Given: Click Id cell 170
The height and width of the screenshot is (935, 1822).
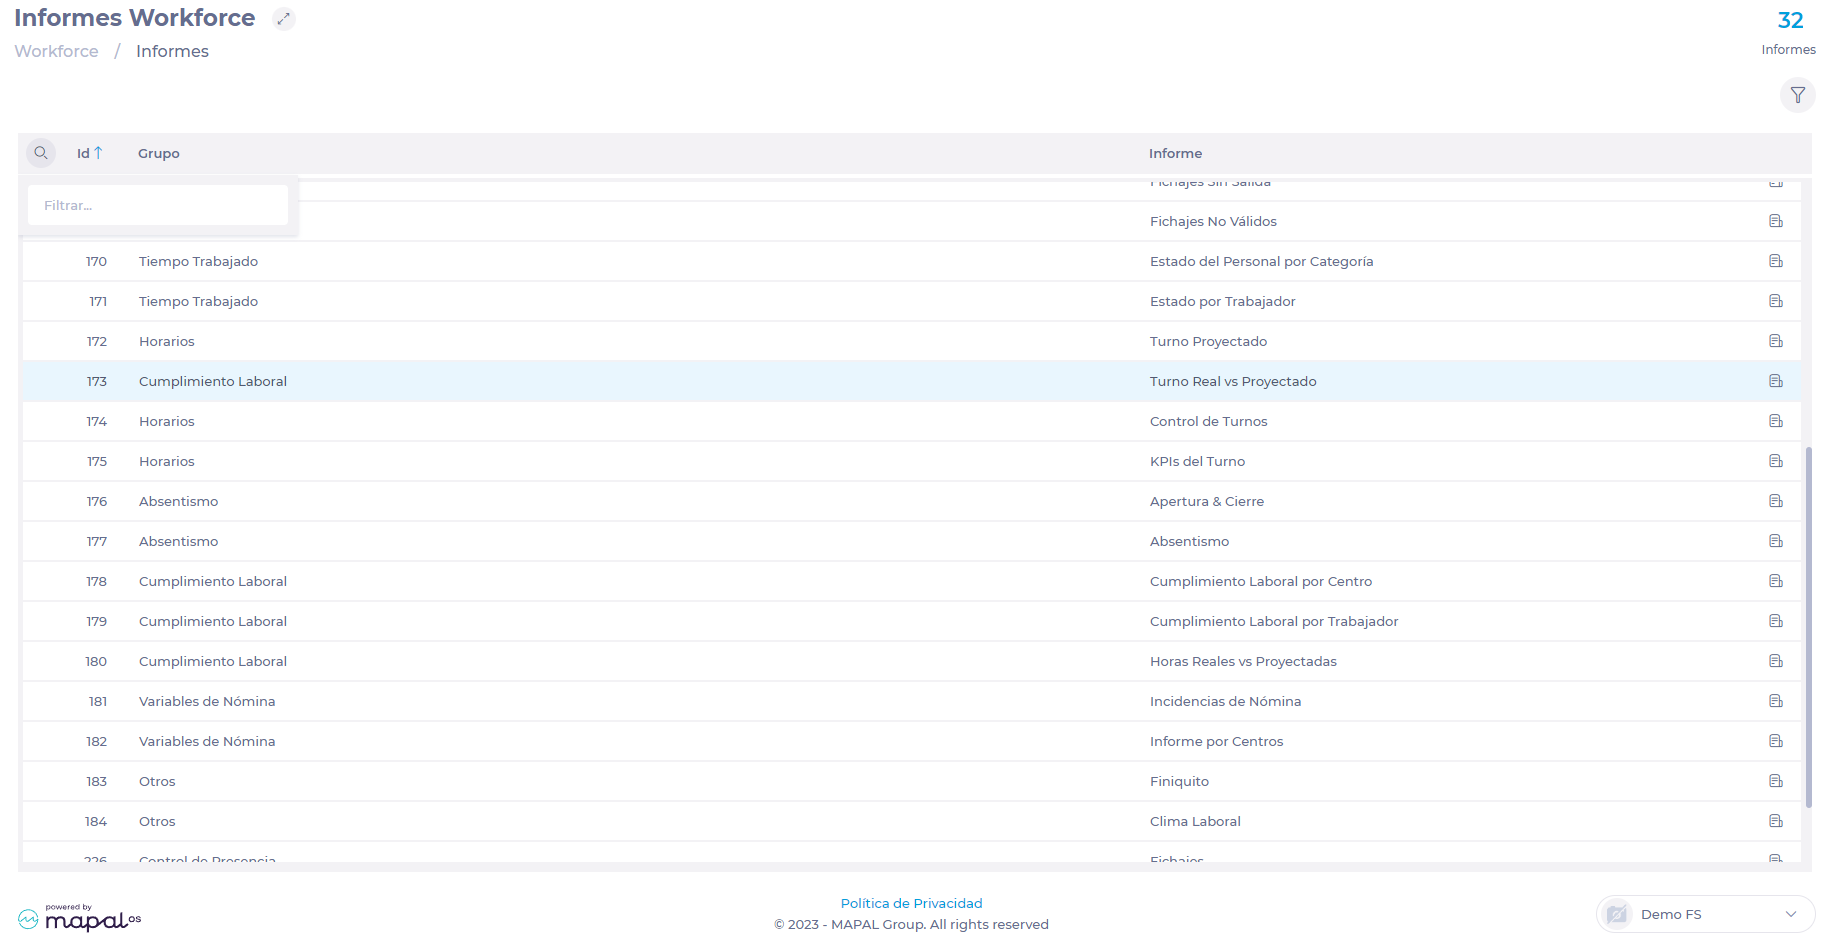Looking at the screenshot, I should click(96, 261).
